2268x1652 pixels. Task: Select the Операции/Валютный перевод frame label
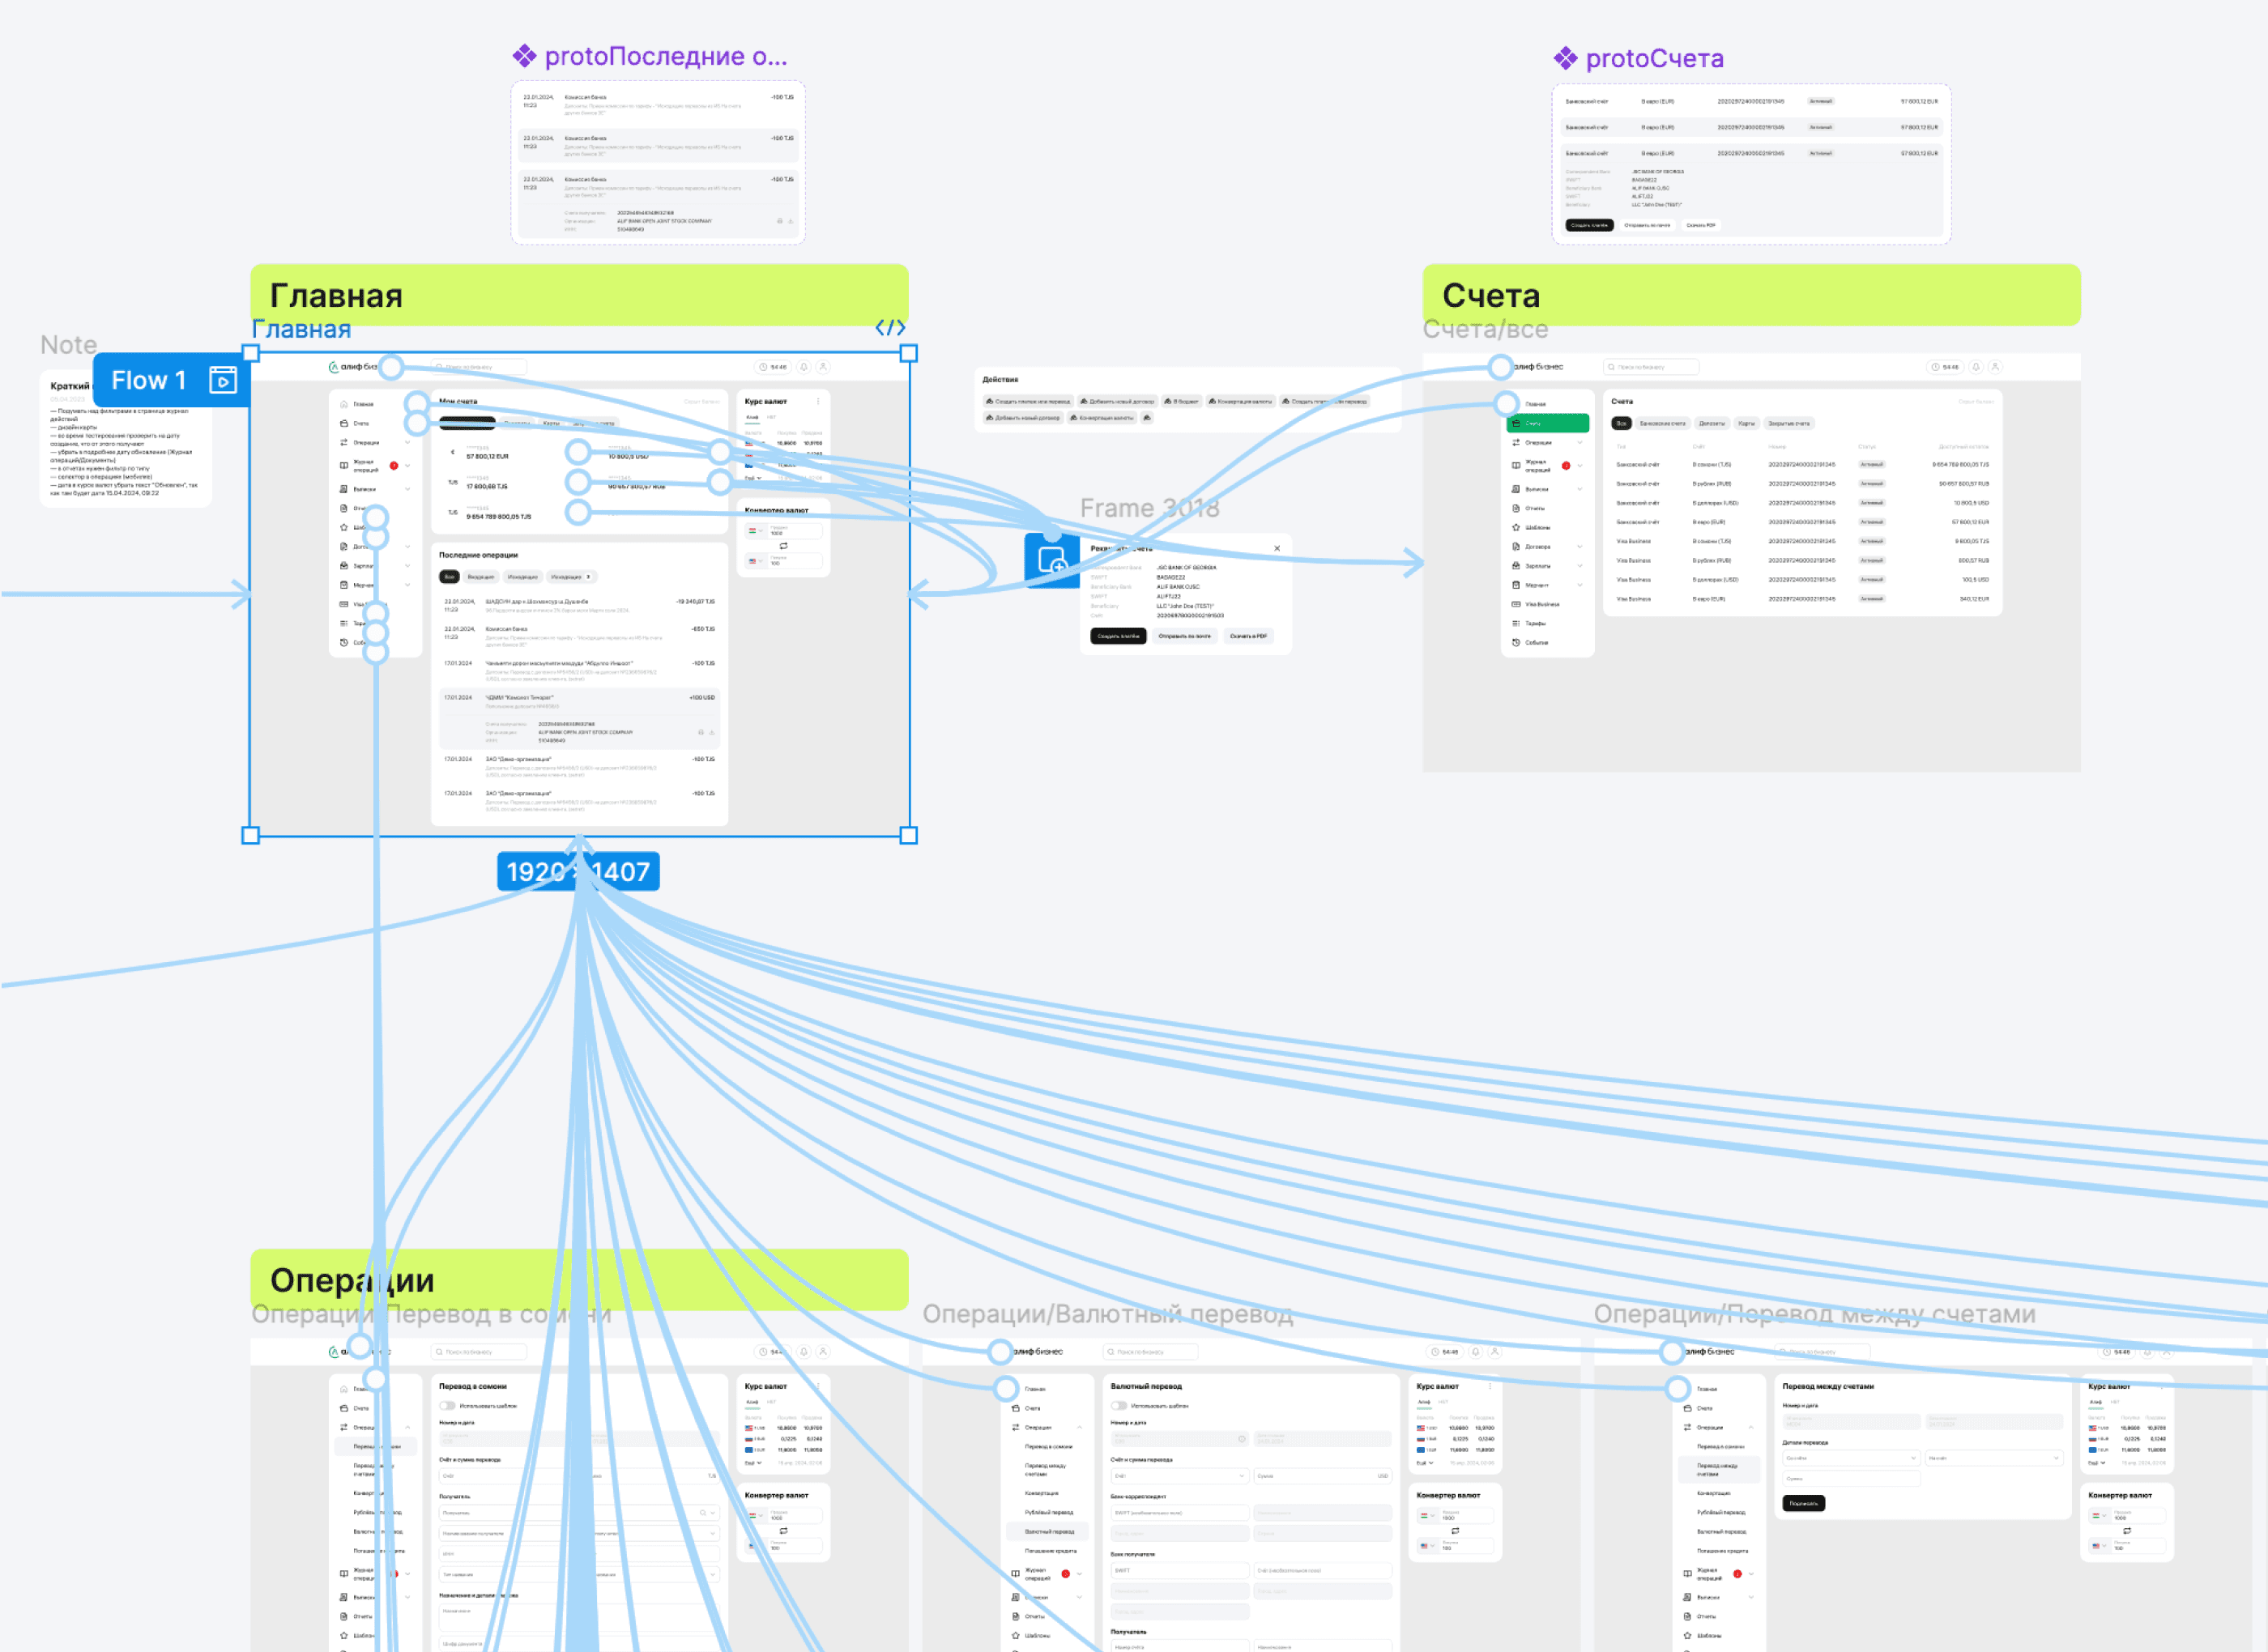click(1107, 1314)
